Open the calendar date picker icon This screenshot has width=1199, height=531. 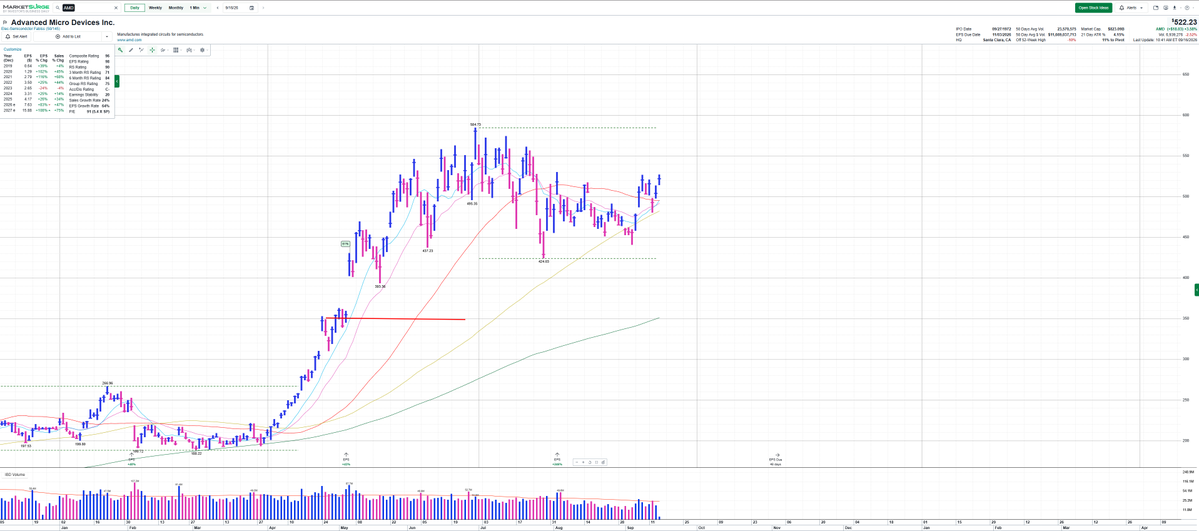[252, 8]
